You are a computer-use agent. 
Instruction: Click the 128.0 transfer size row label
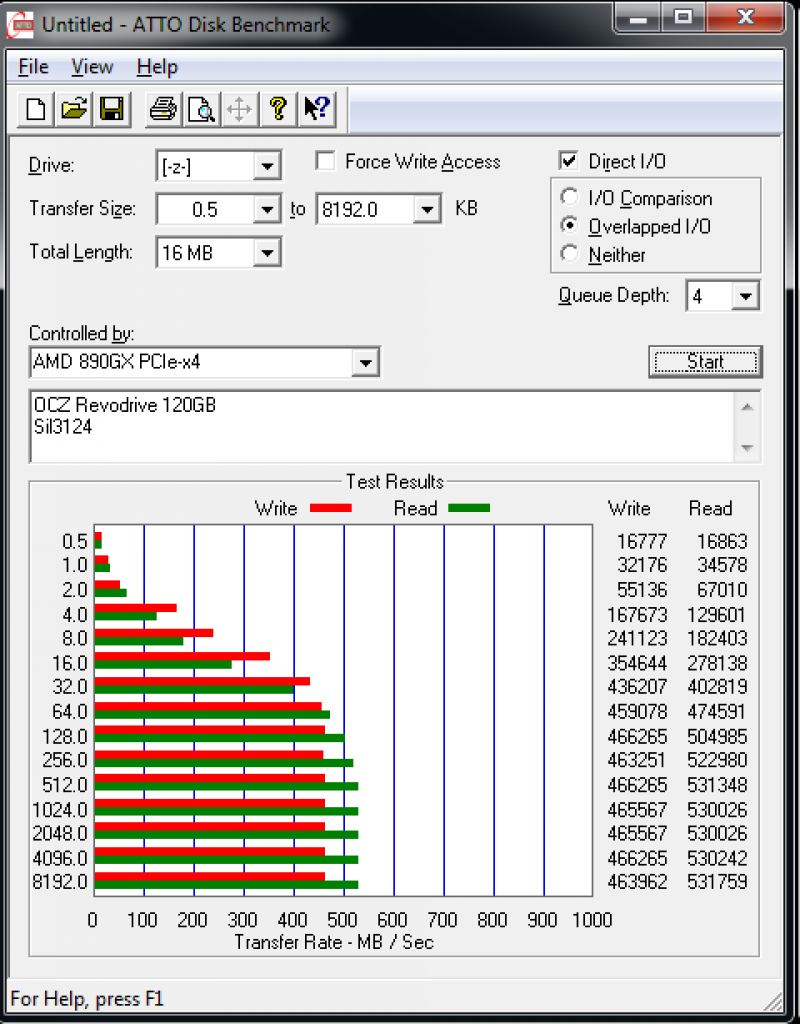65,737
